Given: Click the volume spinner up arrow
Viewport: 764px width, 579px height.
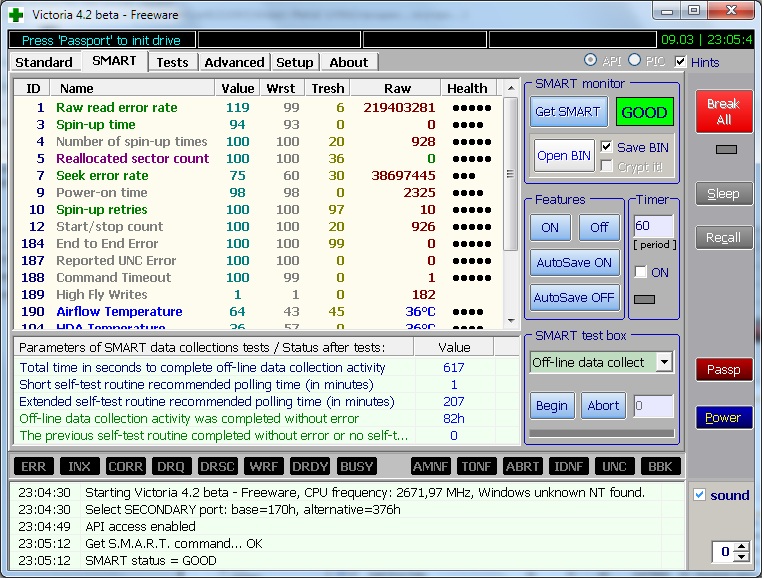Looking at the screenshot, I should click(741, 546).
